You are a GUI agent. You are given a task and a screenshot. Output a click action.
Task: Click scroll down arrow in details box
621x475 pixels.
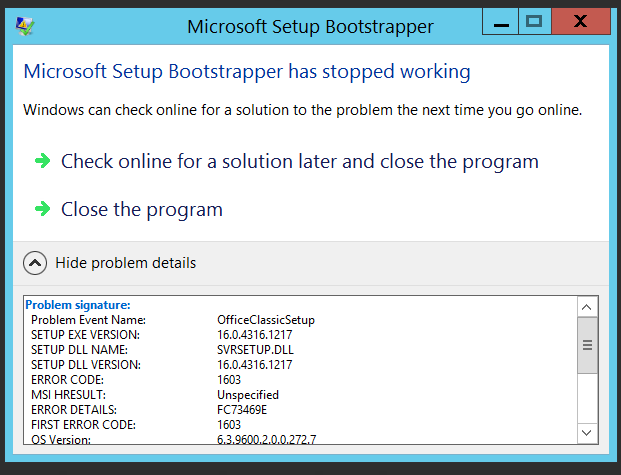587,433
